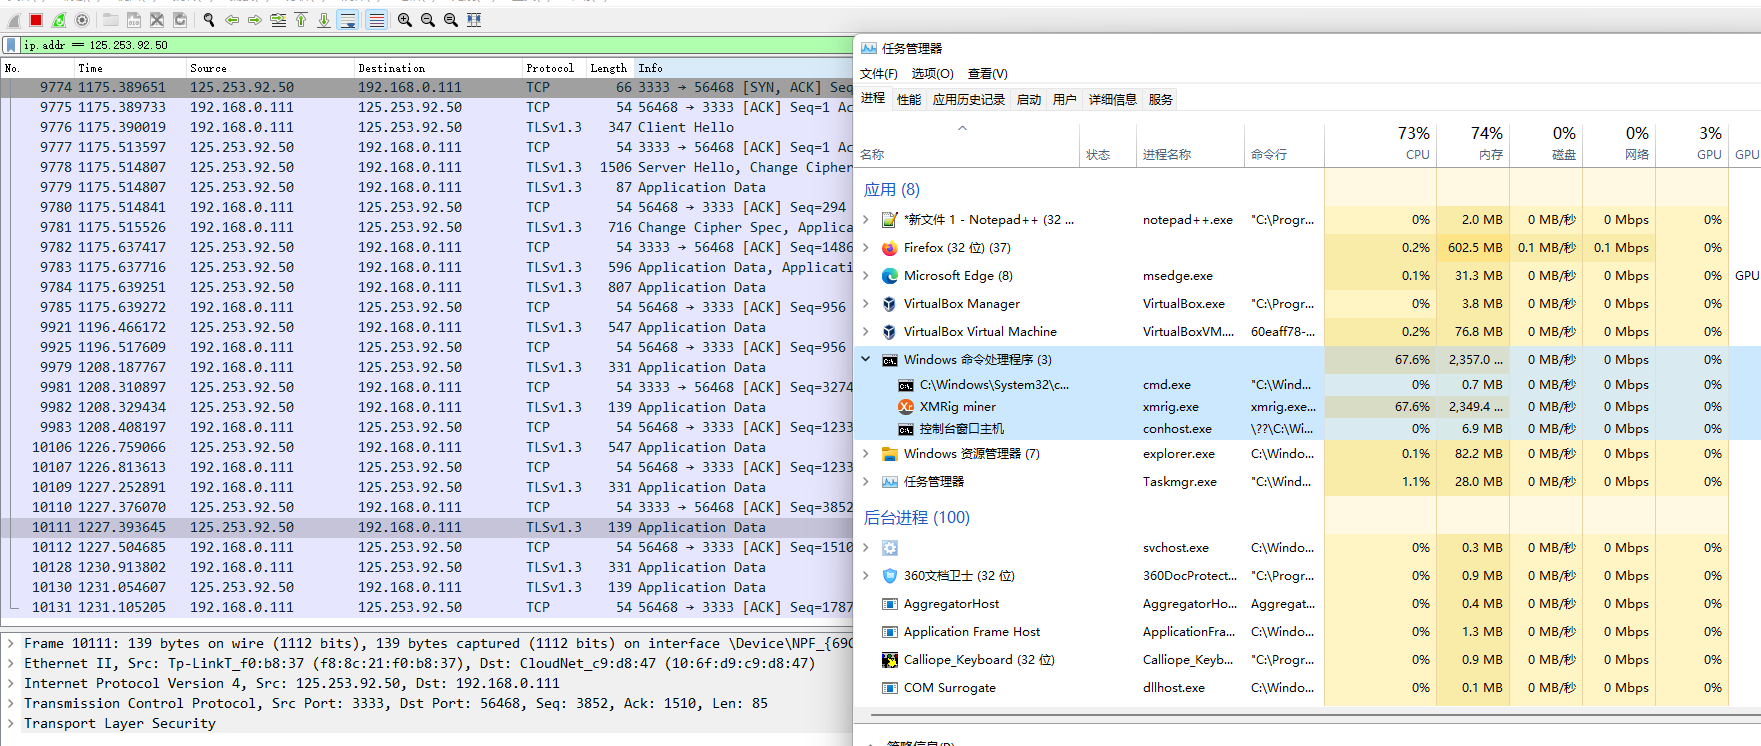
Task: Sort processes by the 内存 column
Action: tap(1473, 144)
